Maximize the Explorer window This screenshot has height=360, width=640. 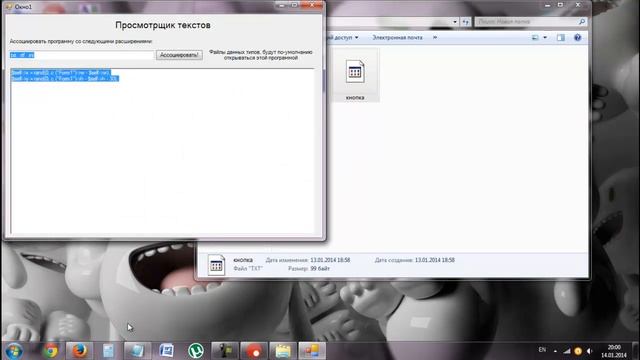560,5
